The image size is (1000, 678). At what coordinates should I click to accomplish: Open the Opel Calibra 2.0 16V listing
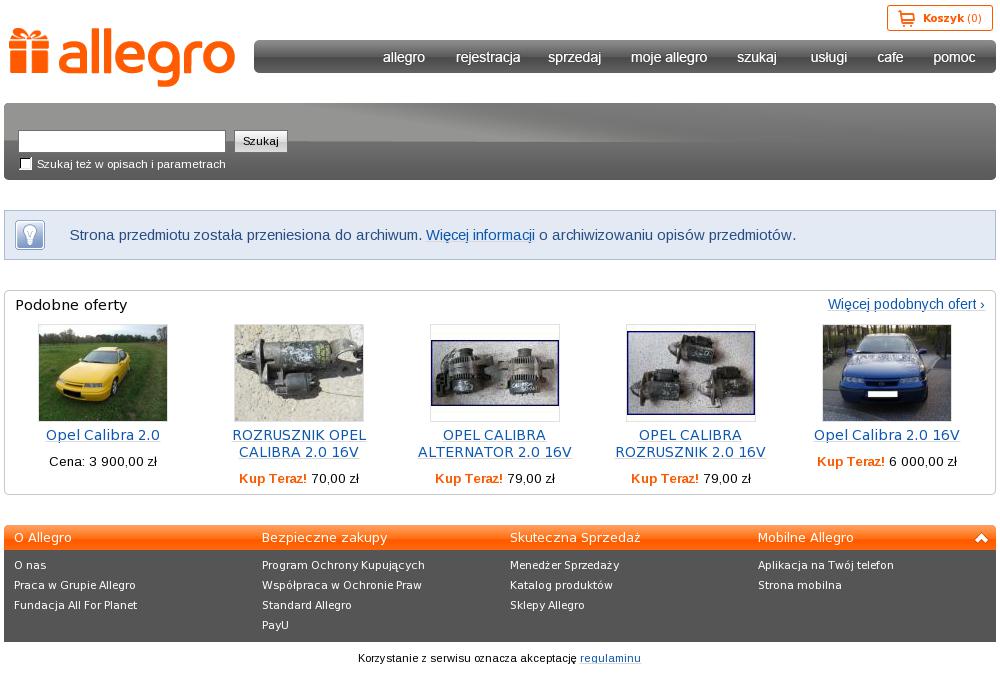(x=886, y=435)
